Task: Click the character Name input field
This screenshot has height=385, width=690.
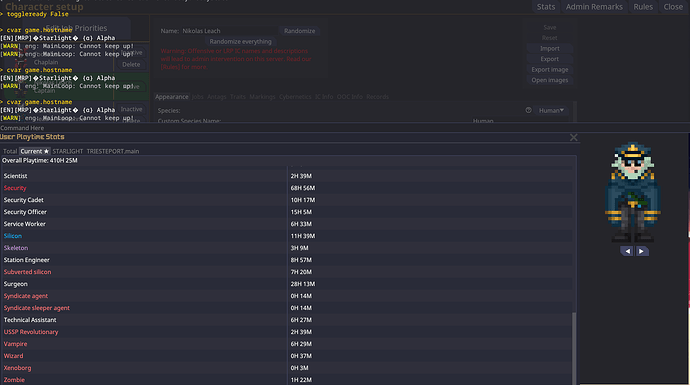Action: point(229,31)
